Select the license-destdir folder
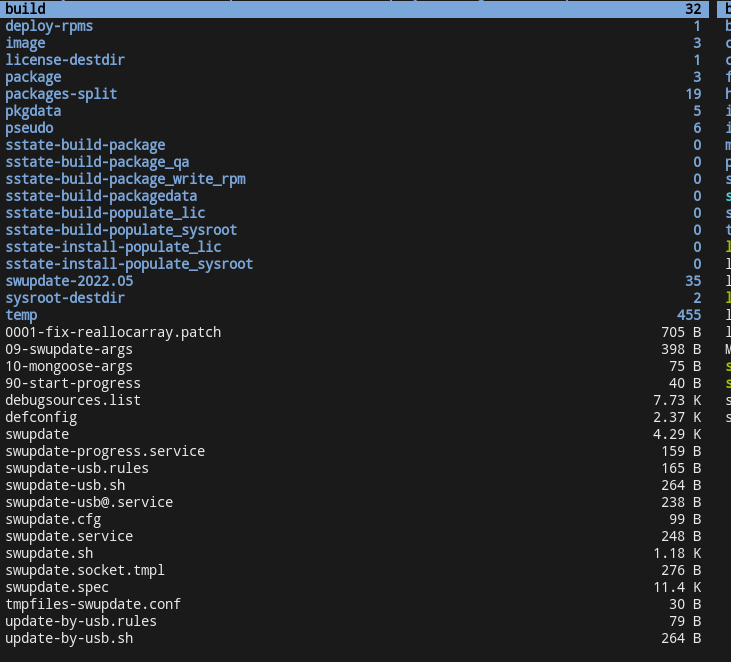This screenshot has height=662, width=731. click(x=65, y=60)
